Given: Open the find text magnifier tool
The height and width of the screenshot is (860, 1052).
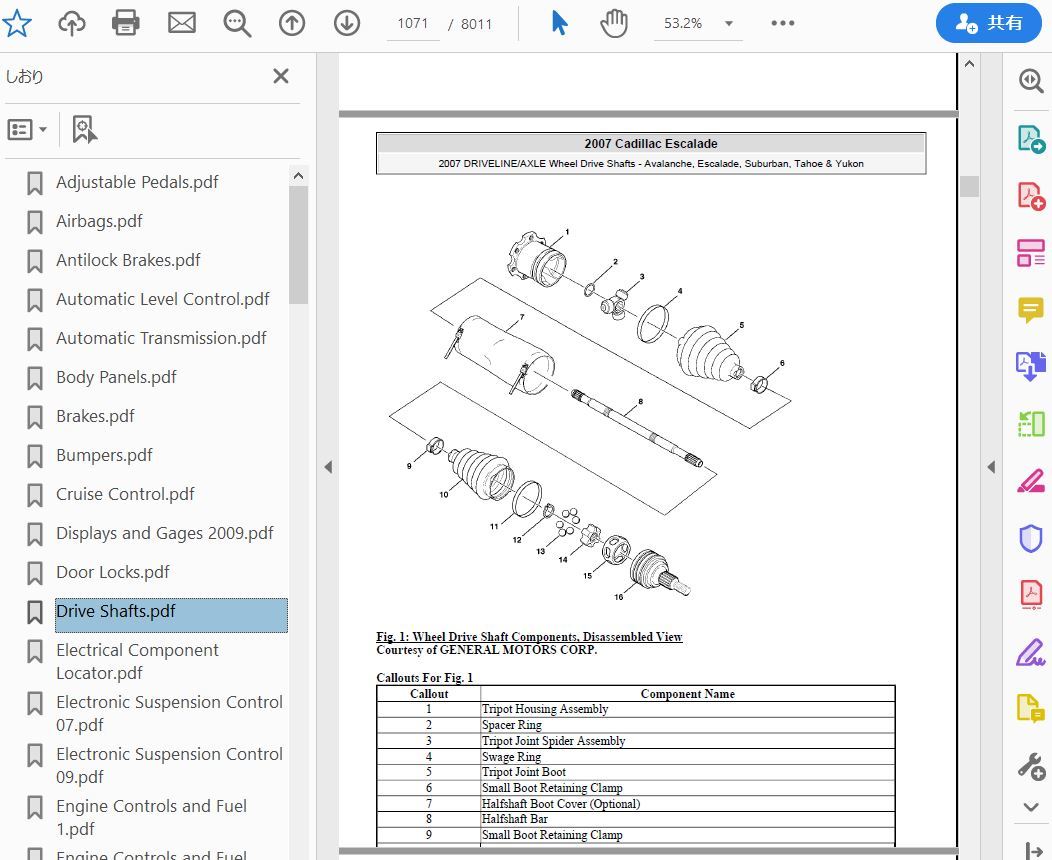Looking at the screenshot, I should coord(237,23).
